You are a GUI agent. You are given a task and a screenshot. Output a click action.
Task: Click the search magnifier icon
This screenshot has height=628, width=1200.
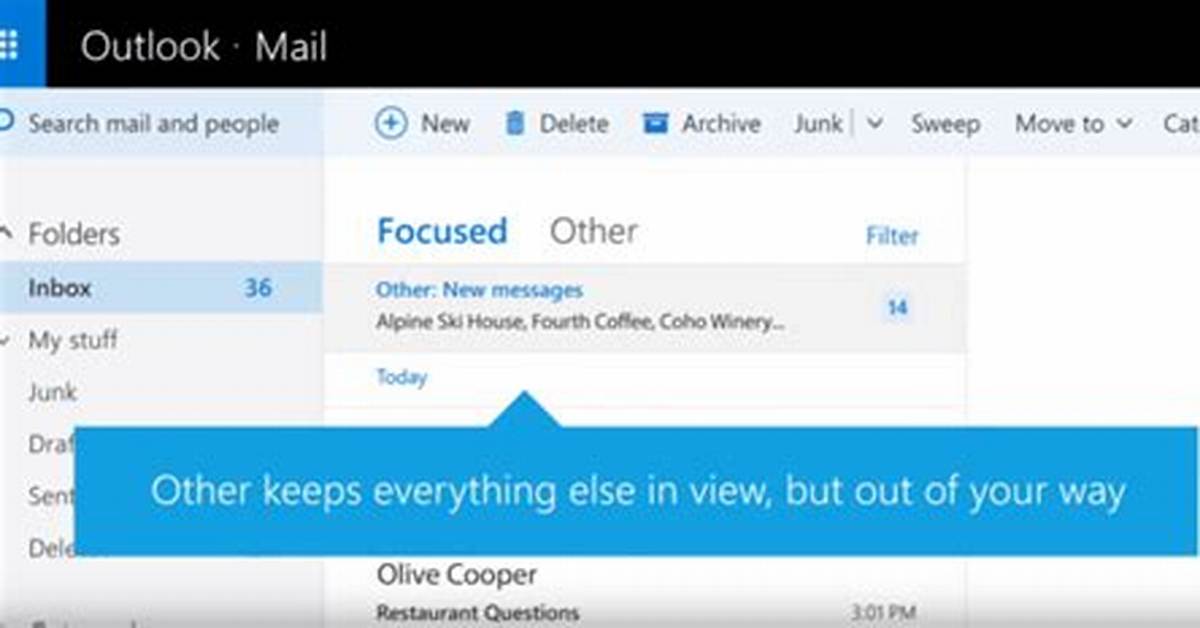pos(6,124)
